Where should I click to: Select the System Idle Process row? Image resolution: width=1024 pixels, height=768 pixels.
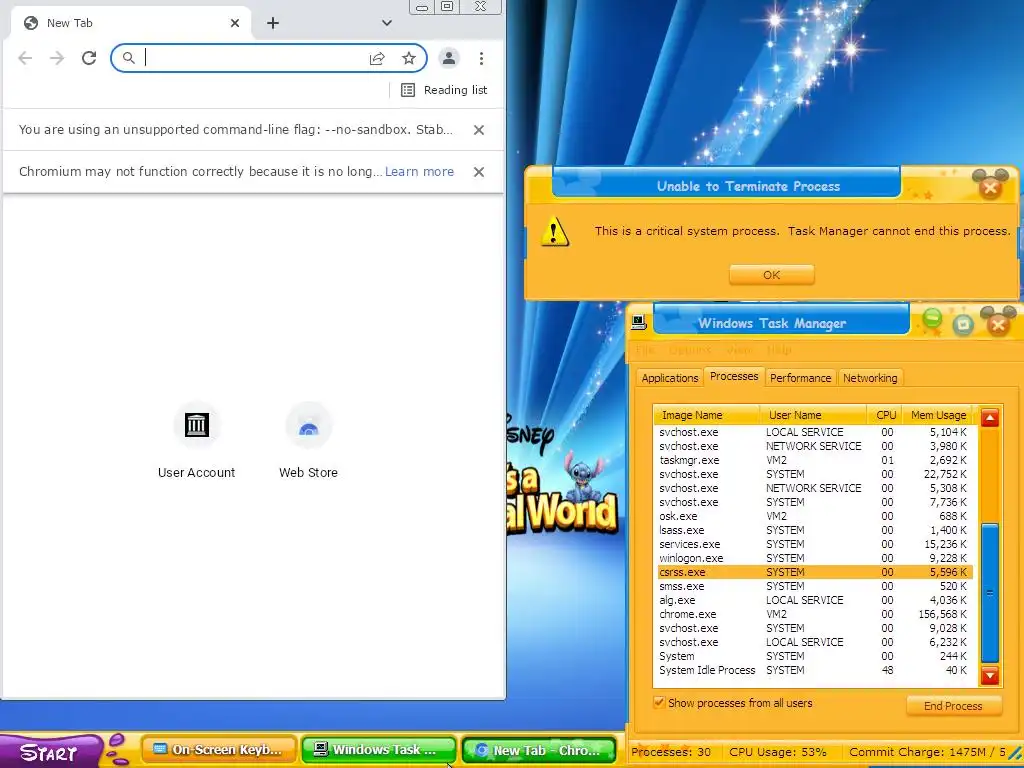(x=813, y=671)
